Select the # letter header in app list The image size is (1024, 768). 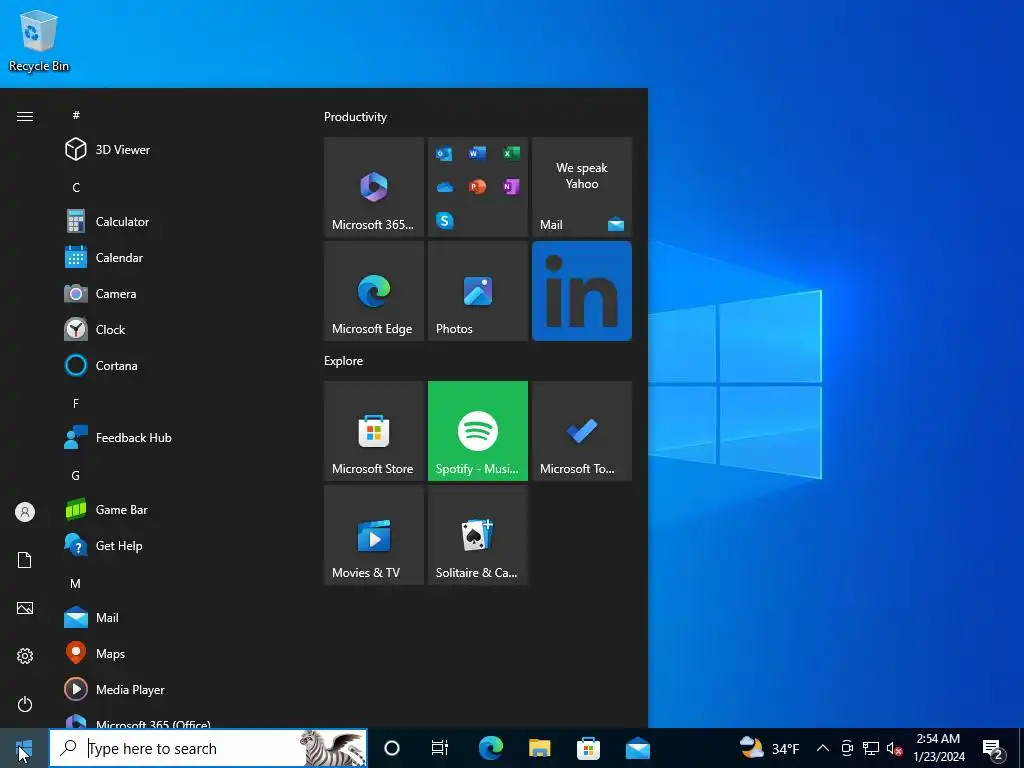pyautogui.click(x=76, y=115)
